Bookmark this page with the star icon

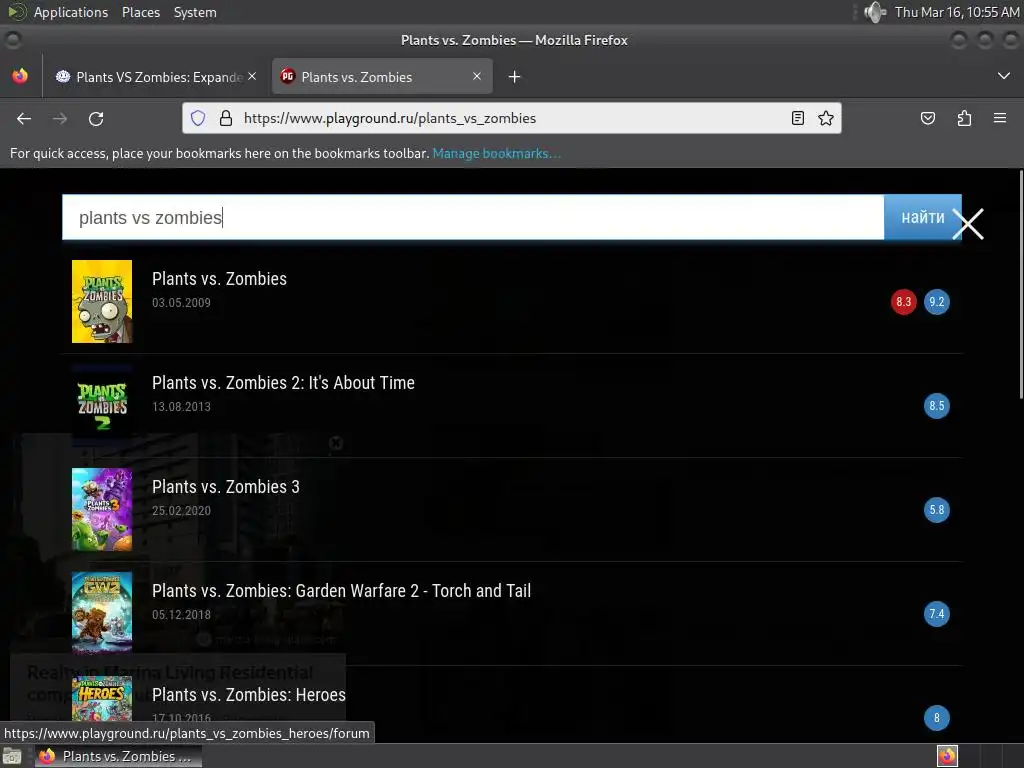coord(825,118)
